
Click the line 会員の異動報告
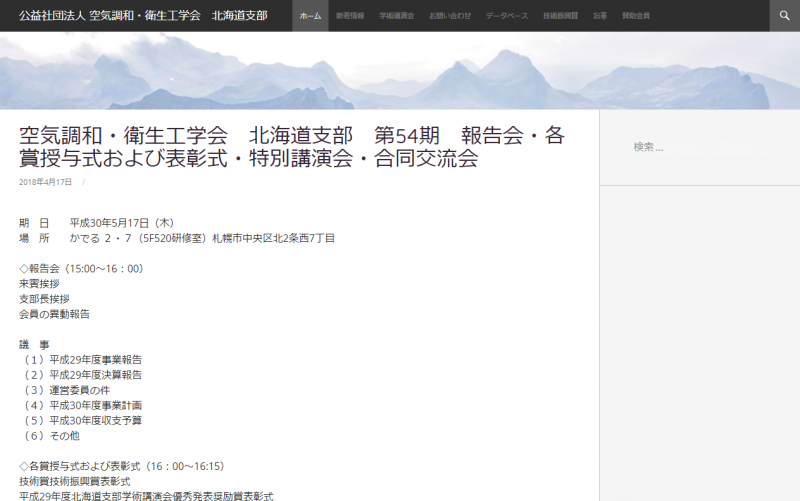[x=55, y=314]
